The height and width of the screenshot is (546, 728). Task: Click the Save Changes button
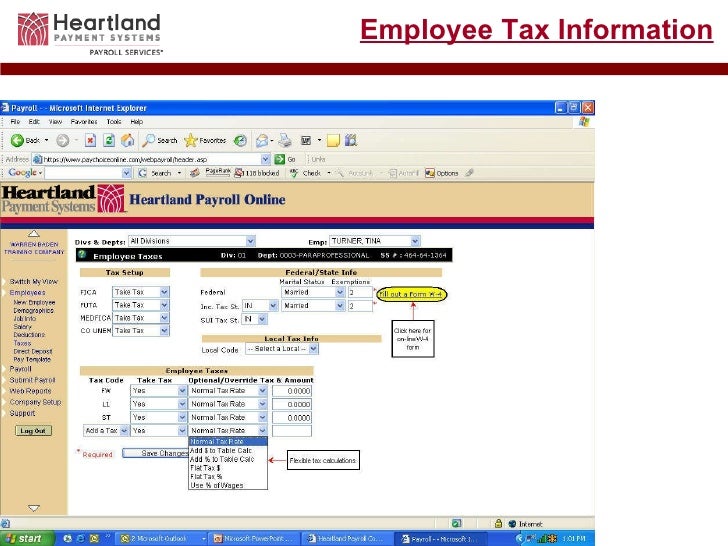pyautogui.click(x=156, y=453)
